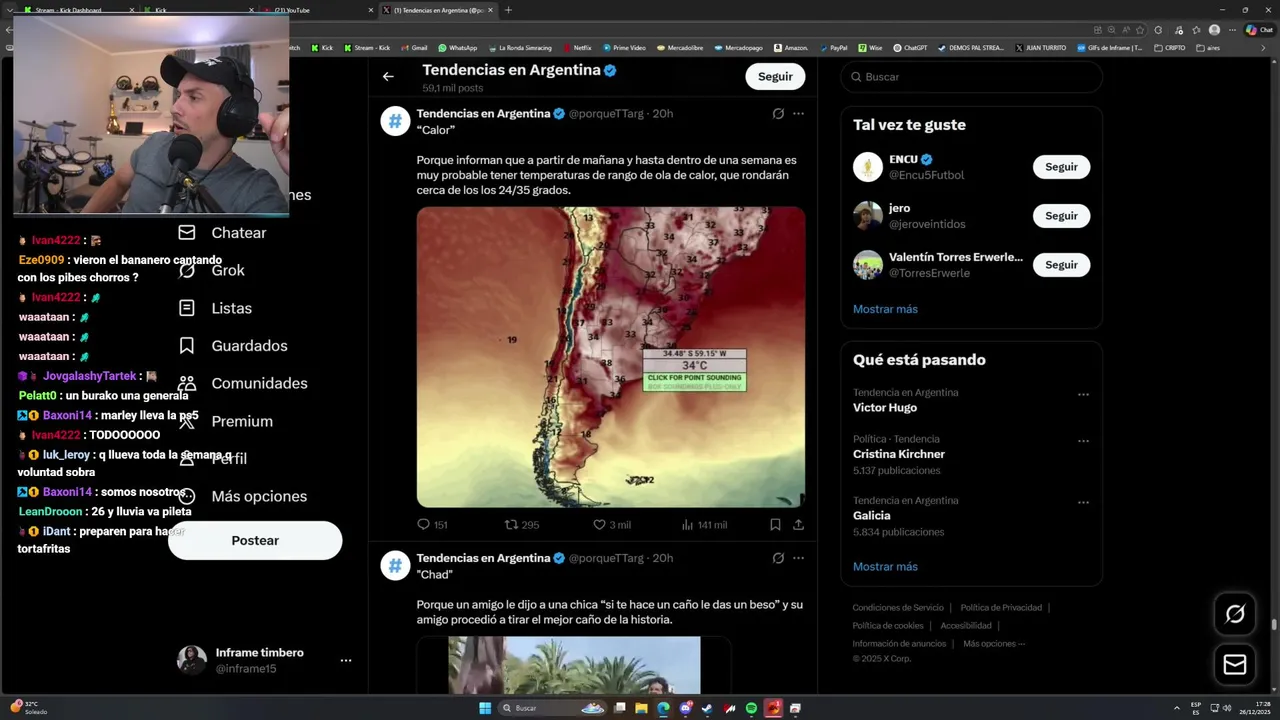Open ChatGPT bookmark
The height and width of the screenshot is (720, 1280).
pyautogui.click(x=910, y=47)
